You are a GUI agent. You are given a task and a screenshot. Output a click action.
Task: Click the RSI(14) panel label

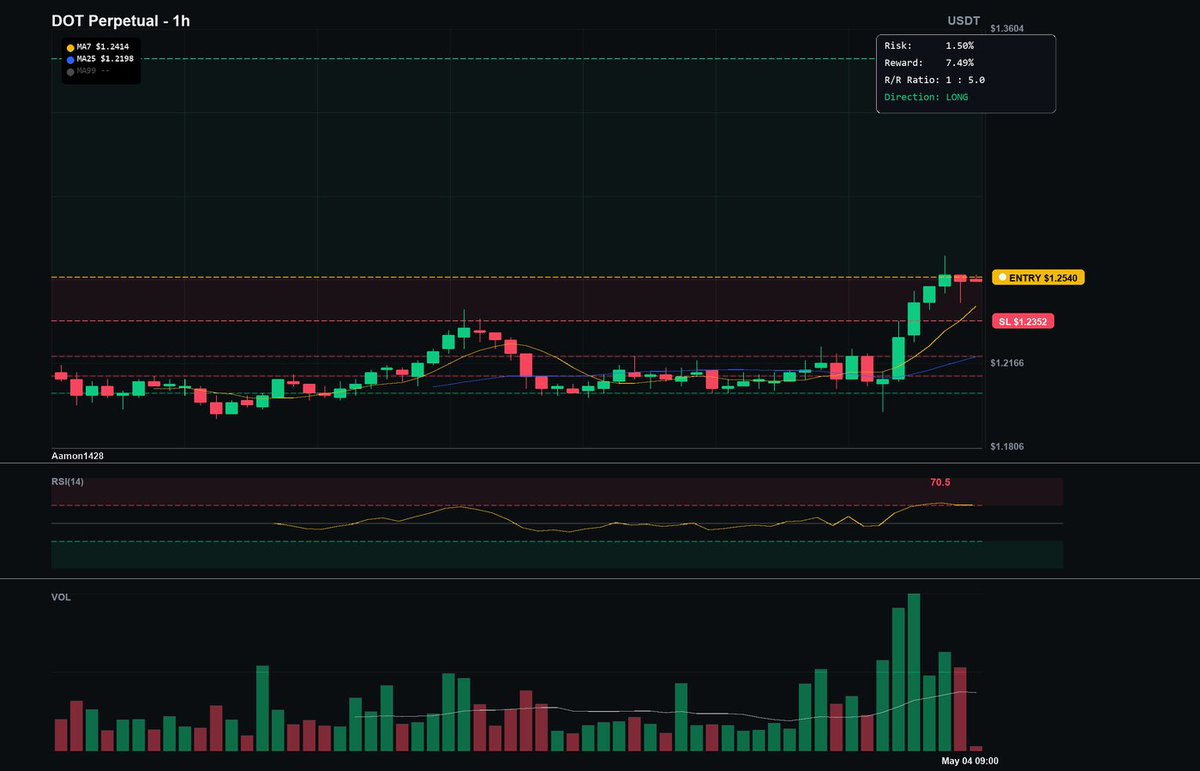pyautogui.click(x=68, y=482)
